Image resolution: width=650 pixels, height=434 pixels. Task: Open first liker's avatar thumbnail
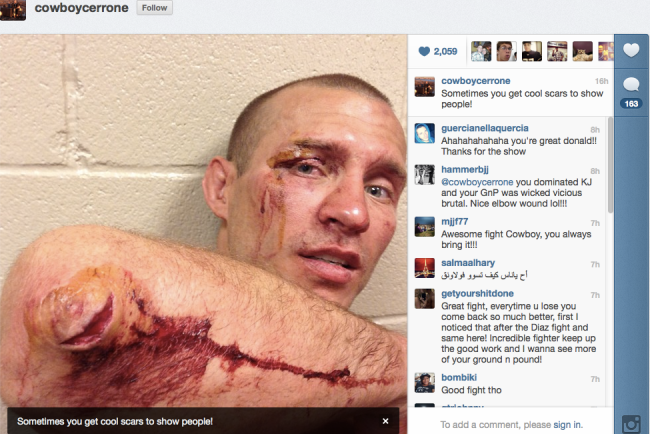(481, 51)
